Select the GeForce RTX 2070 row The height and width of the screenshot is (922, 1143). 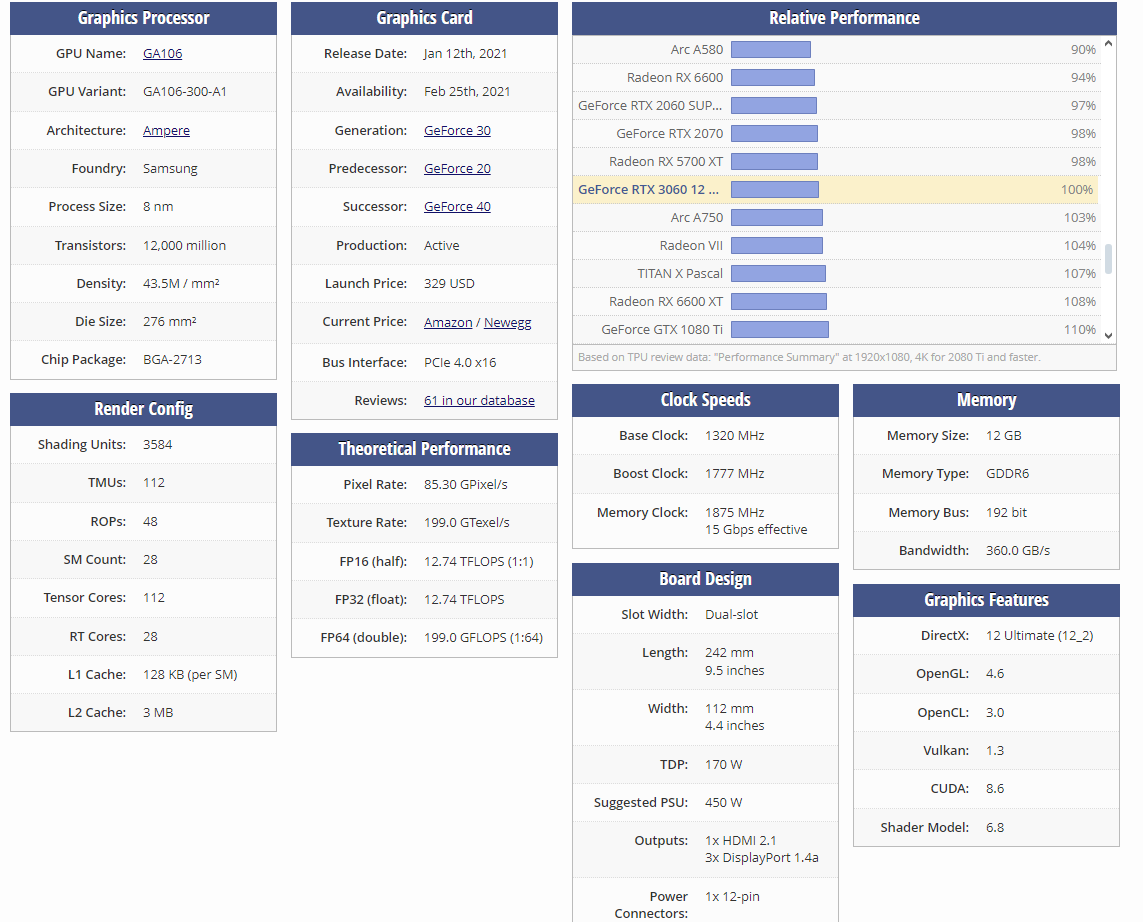coord(836,133)
